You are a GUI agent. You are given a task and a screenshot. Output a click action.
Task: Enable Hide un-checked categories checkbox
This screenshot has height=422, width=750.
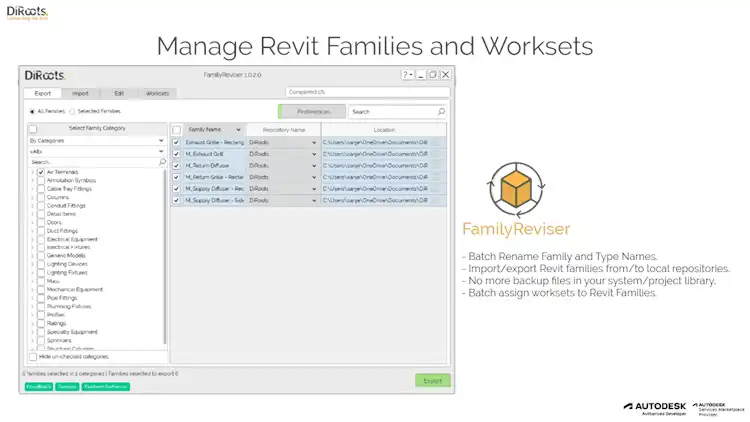click(x=33, y=357)
